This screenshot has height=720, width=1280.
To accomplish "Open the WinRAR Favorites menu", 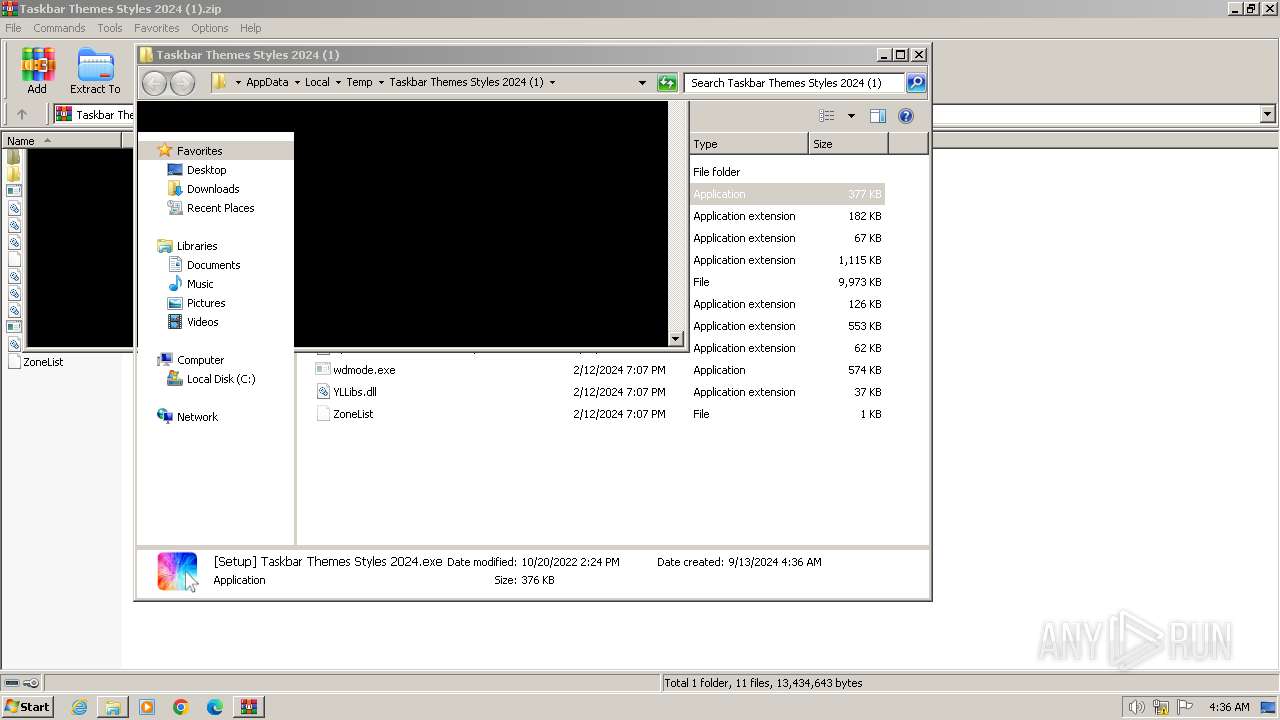I will (157, 28).
